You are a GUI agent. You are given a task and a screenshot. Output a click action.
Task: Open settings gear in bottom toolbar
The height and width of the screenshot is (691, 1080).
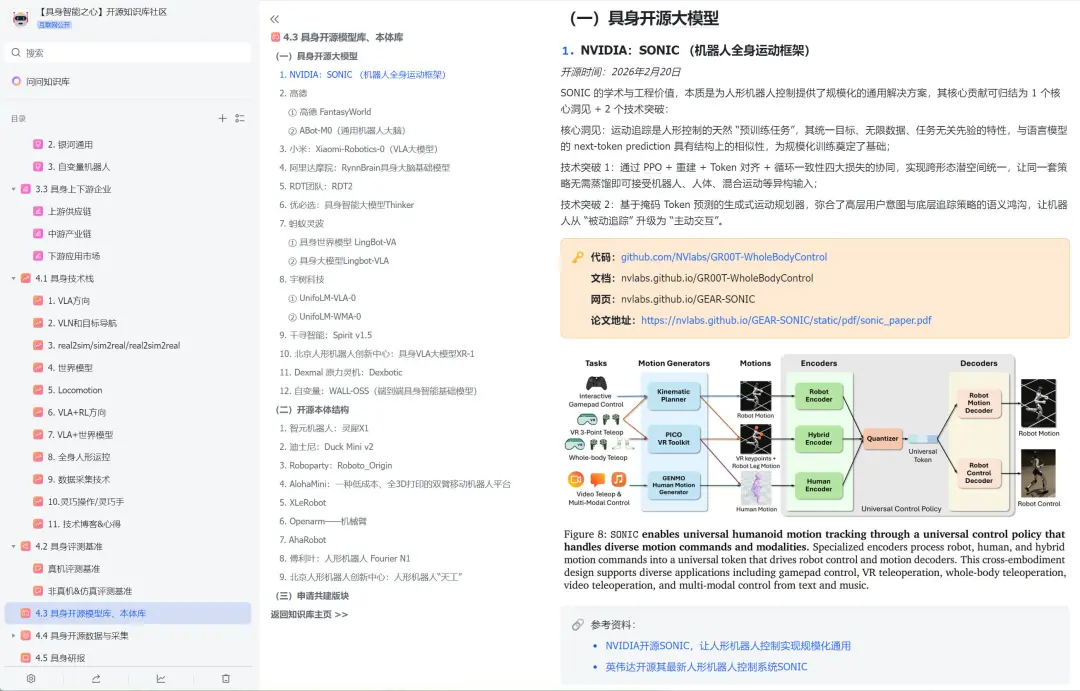31,679
